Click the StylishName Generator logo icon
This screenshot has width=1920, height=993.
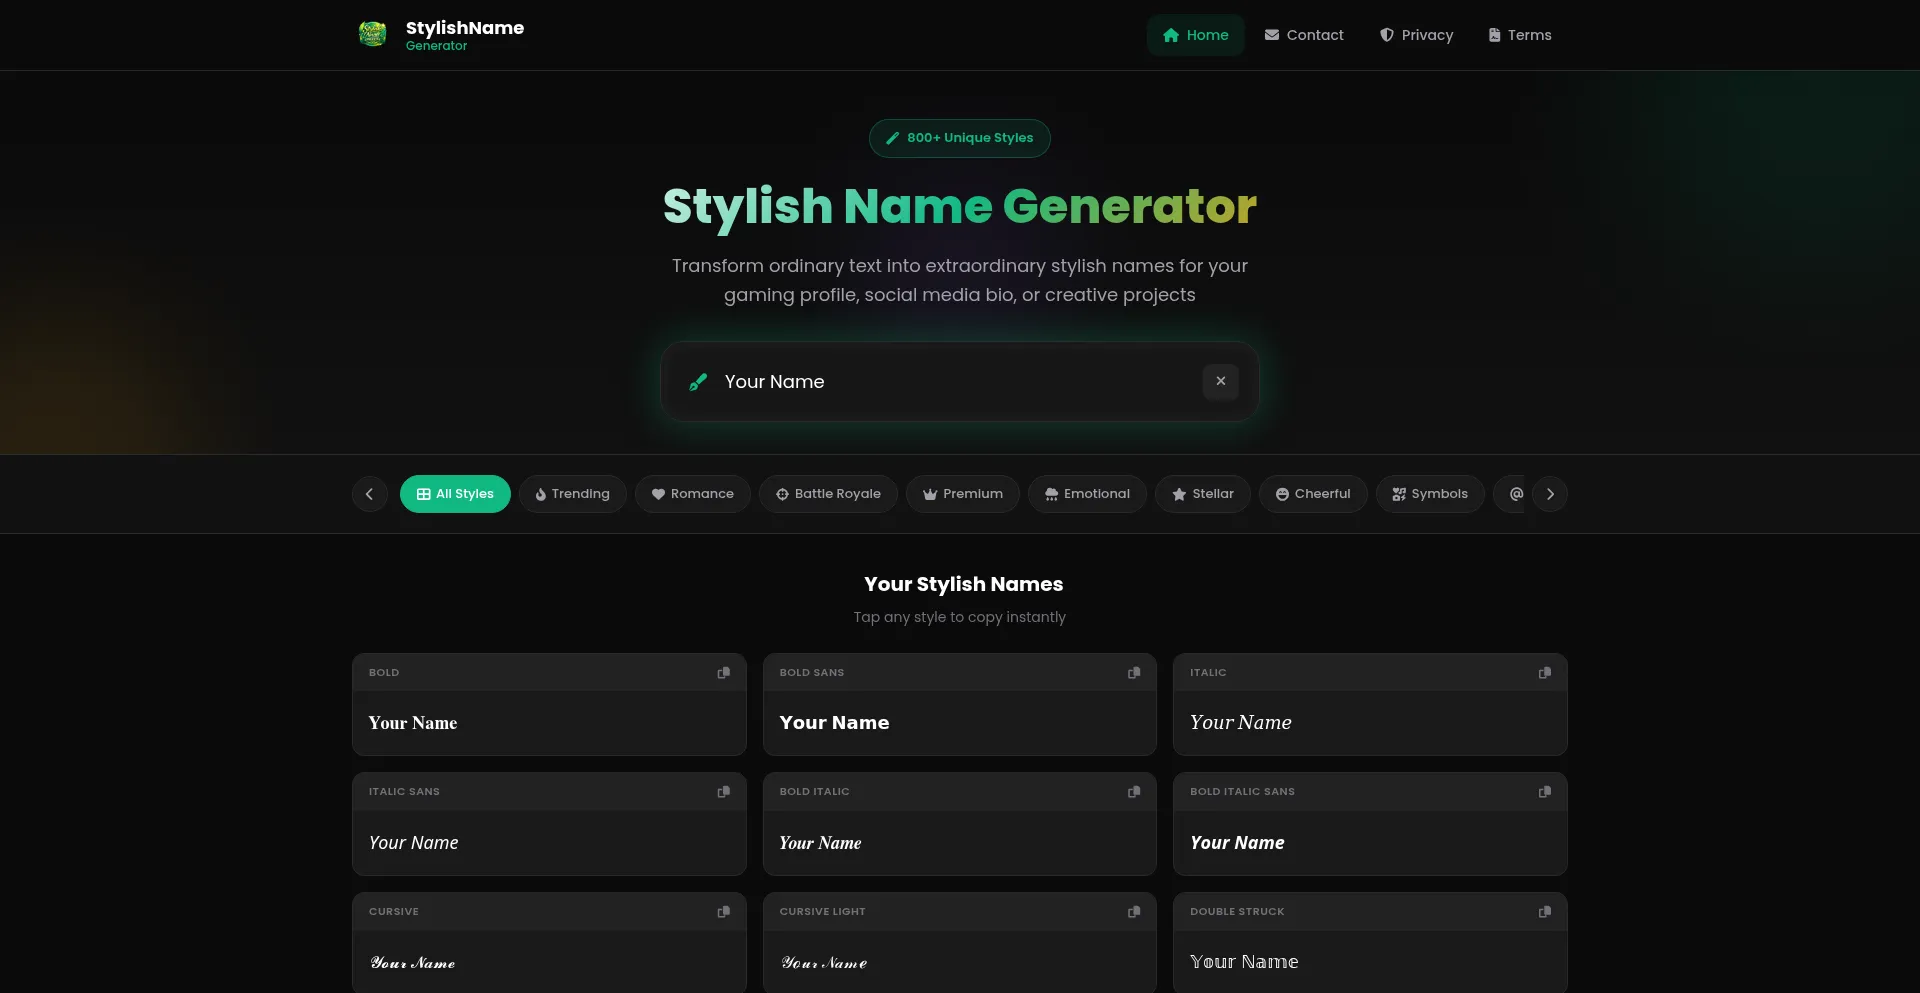click(372, 34)
